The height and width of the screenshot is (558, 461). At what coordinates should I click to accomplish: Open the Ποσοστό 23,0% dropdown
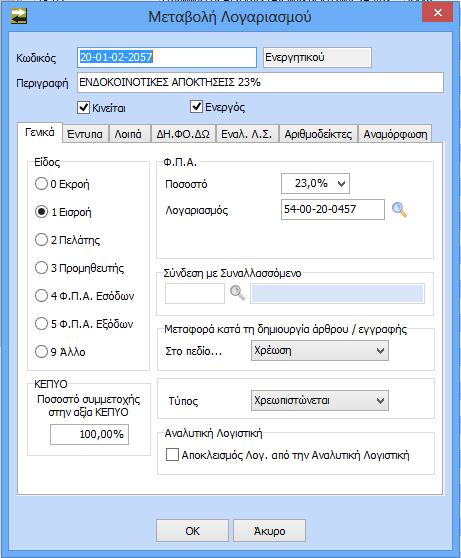(x=315, y=184)
